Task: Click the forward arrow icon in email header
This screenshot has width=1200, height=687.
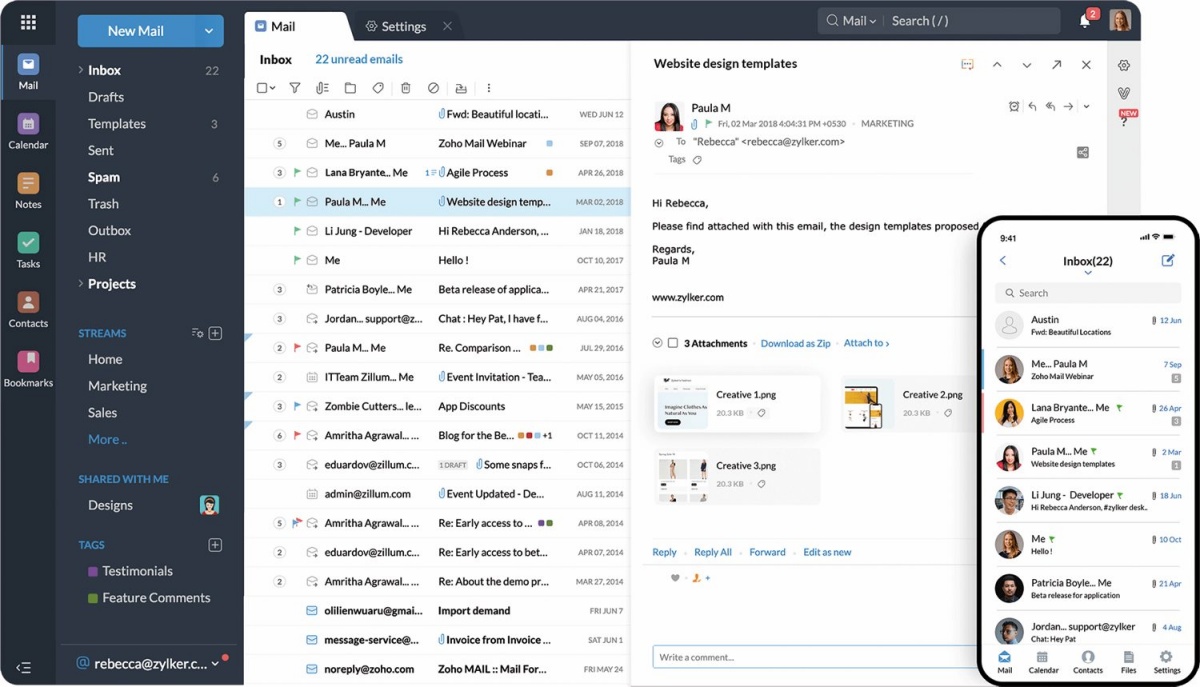Action: pyautogui.click(x=1068, y=107)
